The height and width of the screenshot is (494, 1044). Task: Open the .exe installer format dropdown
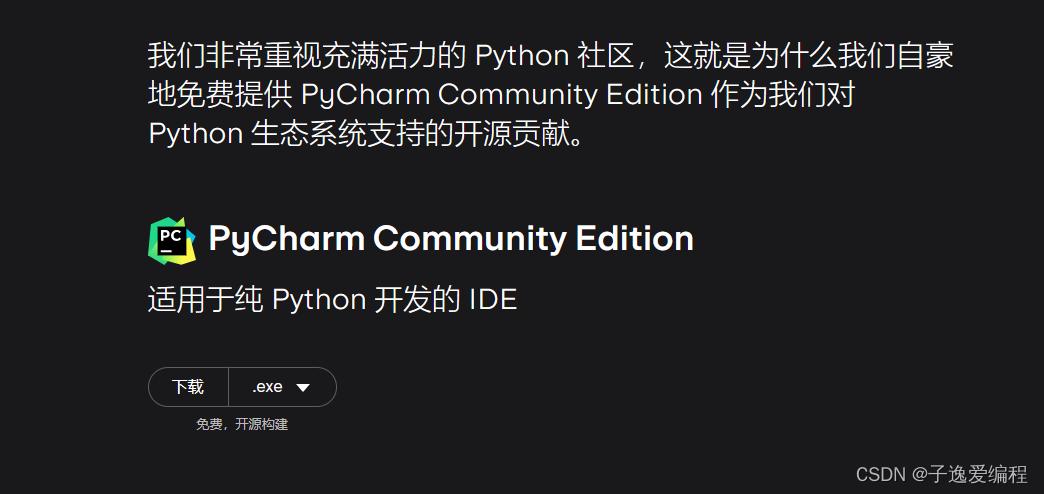(282, 387)
